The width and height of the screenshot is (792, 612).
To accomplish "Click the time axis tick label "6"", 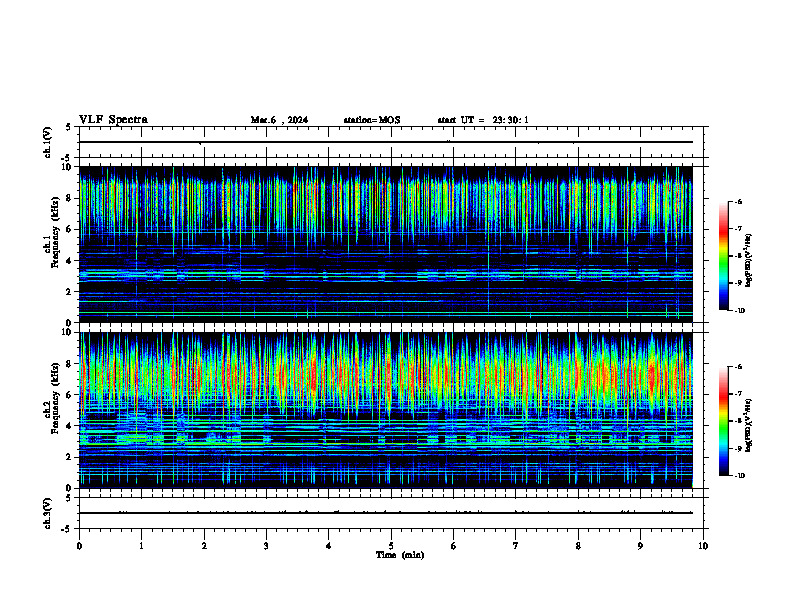I will (x=454, y=546).
